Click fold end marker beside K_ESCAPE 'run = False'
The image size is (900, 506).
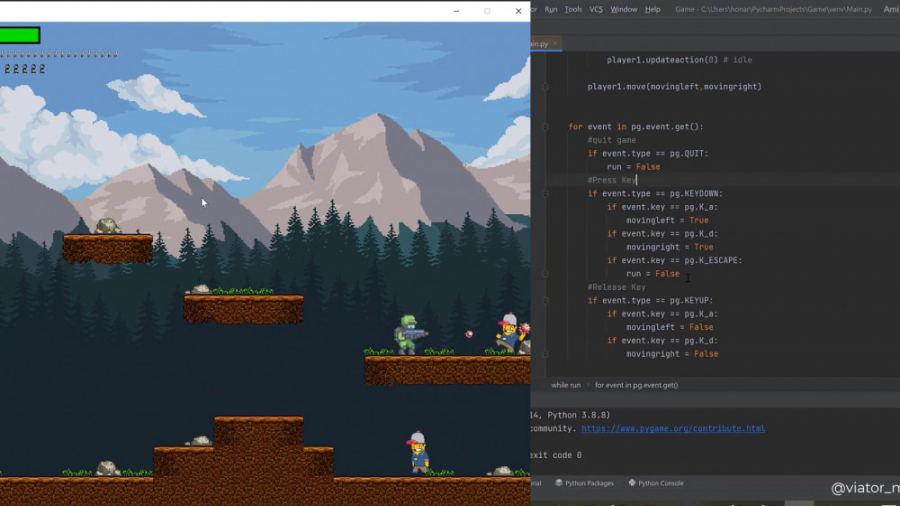[x=545, y=274]
